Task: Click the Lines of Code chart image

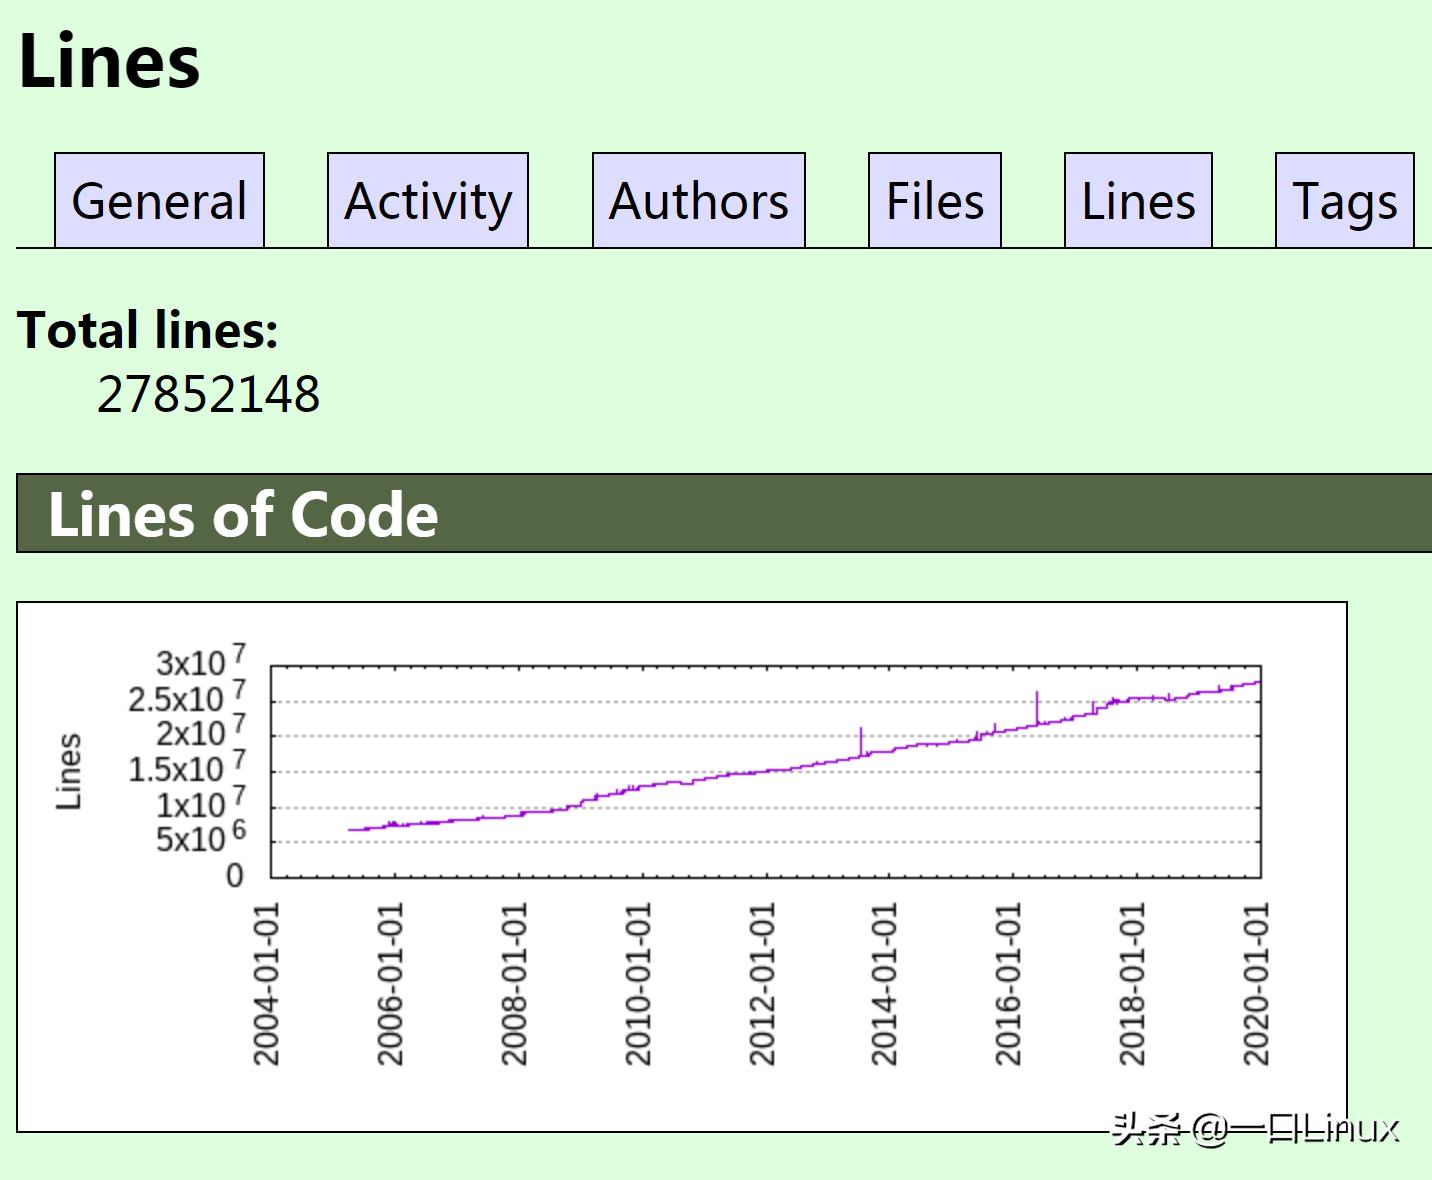Action: [682, 867]
